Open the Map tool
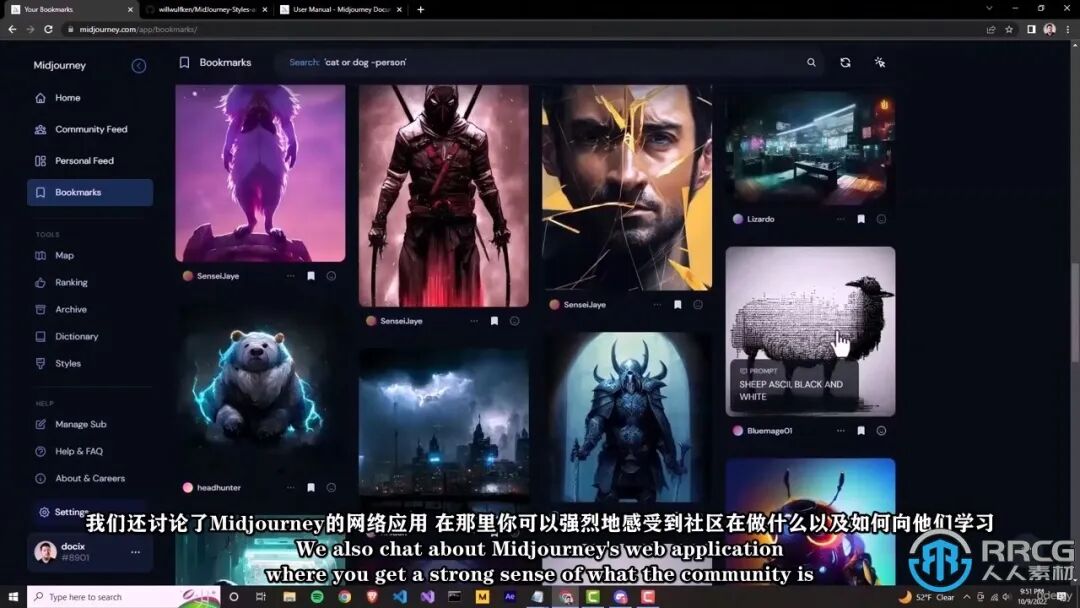Screen dimensions: 1080x608 point(64,255)
